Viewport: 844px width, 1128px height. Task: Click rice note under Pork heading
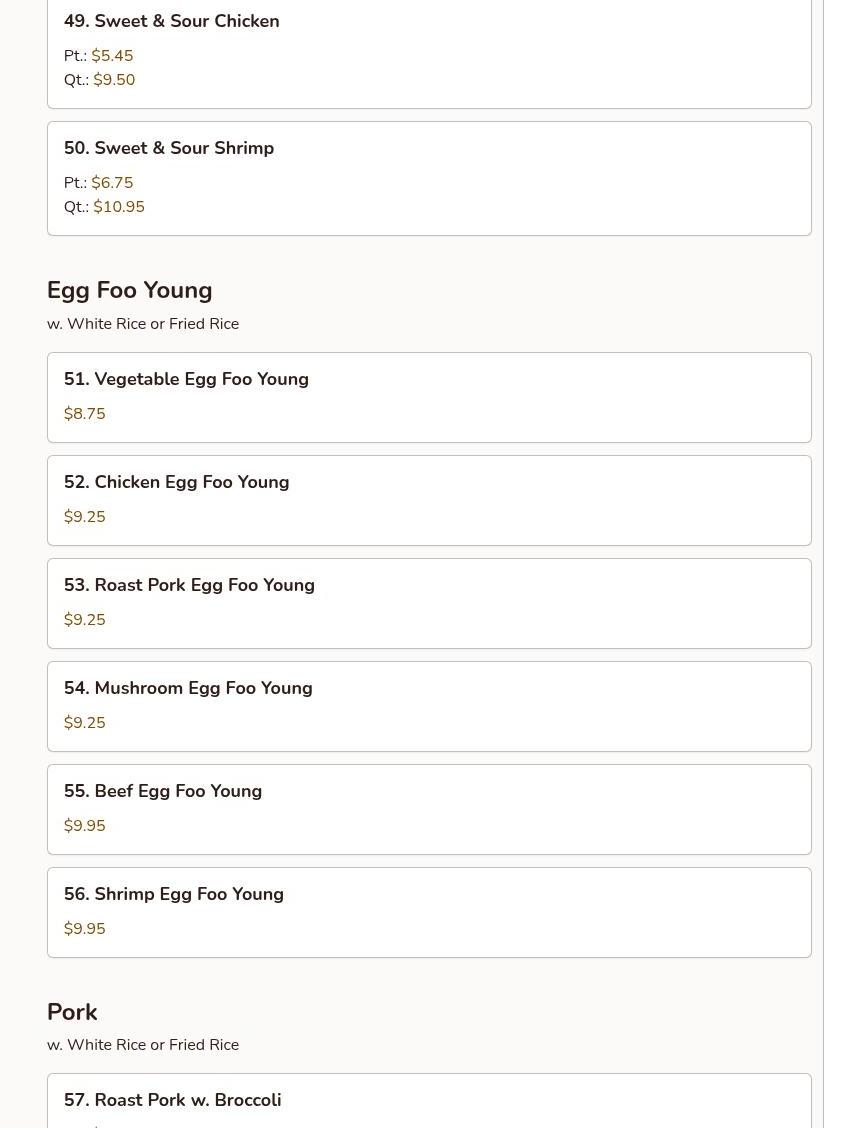click(143, 1045)
